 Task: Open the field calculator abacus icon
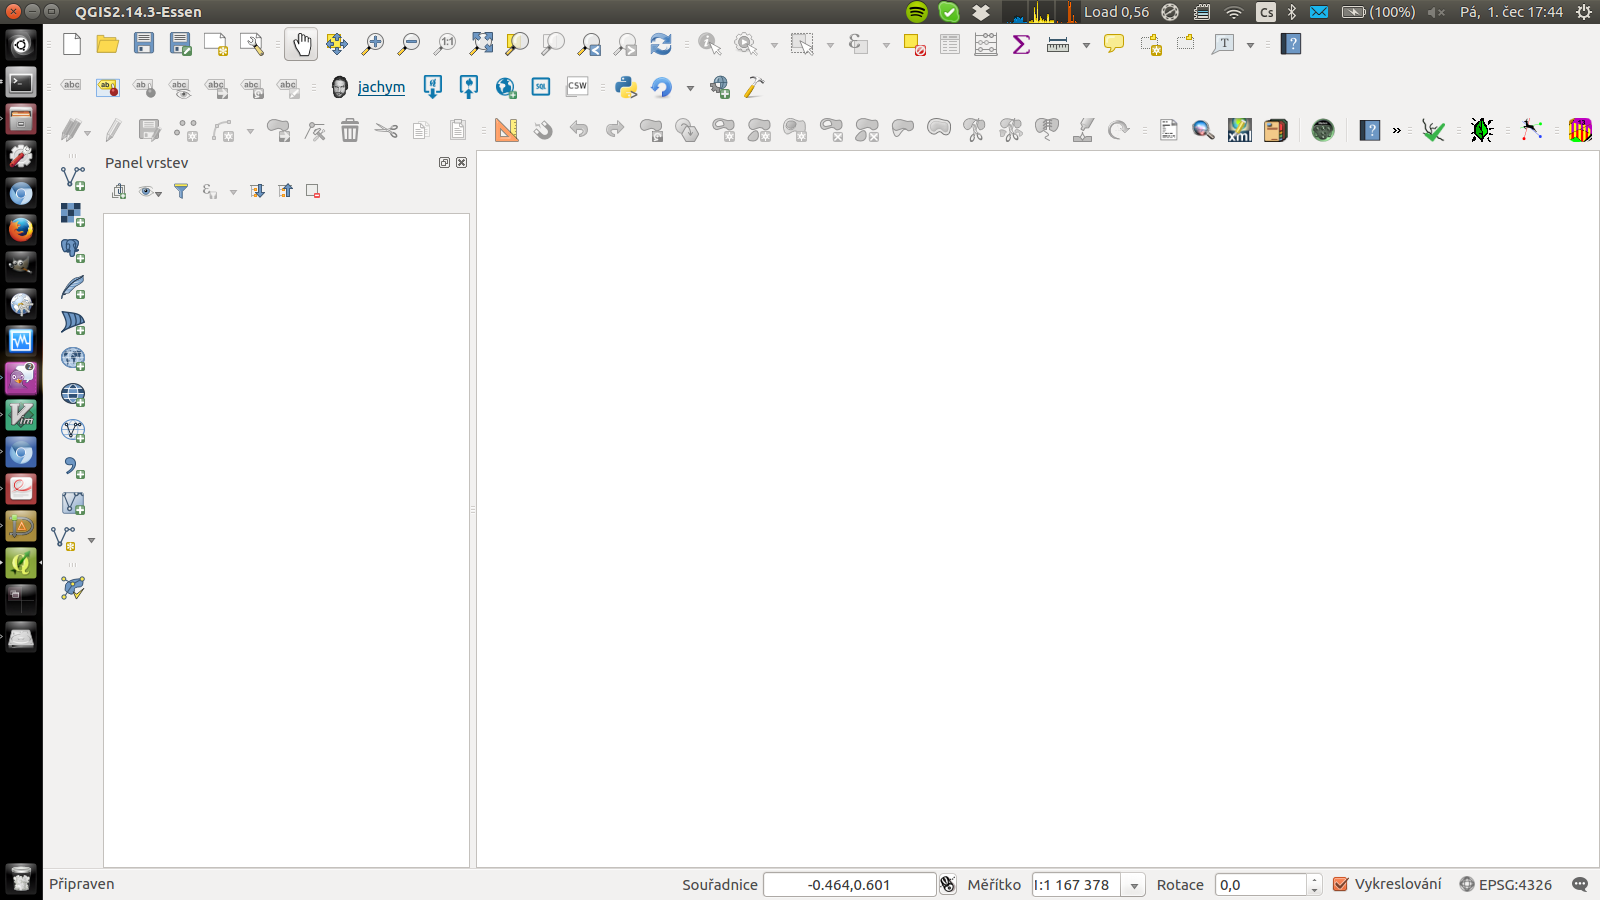(x=986, y=44)
